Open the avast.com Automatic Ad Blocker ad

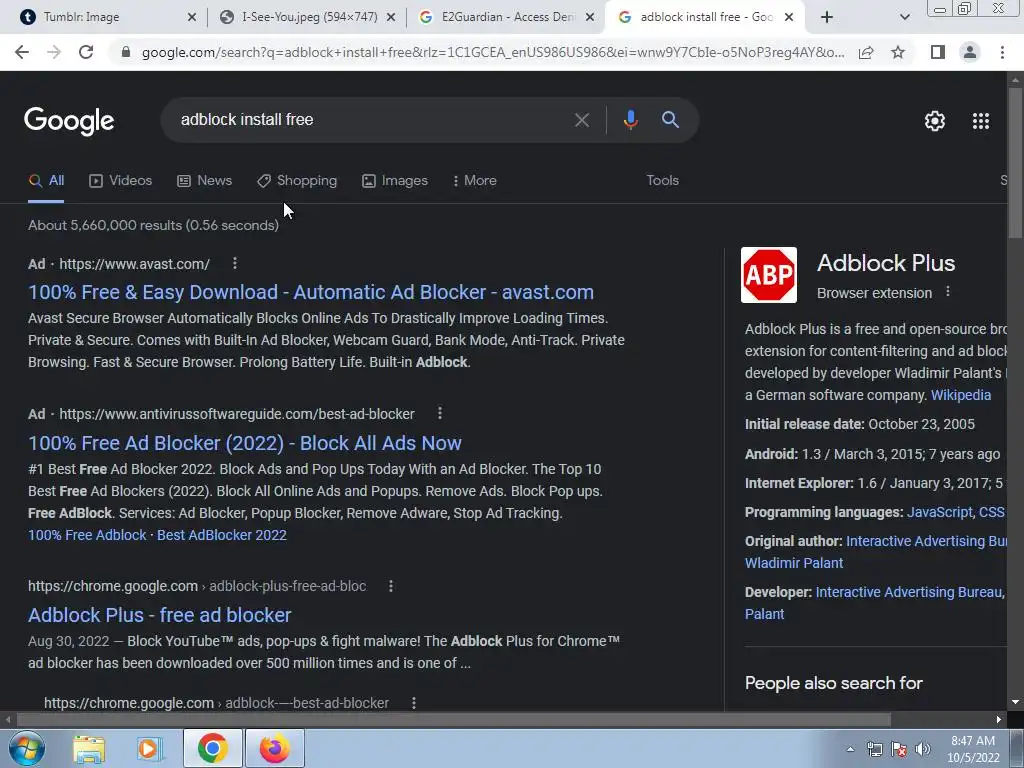[x=311, y=292]
